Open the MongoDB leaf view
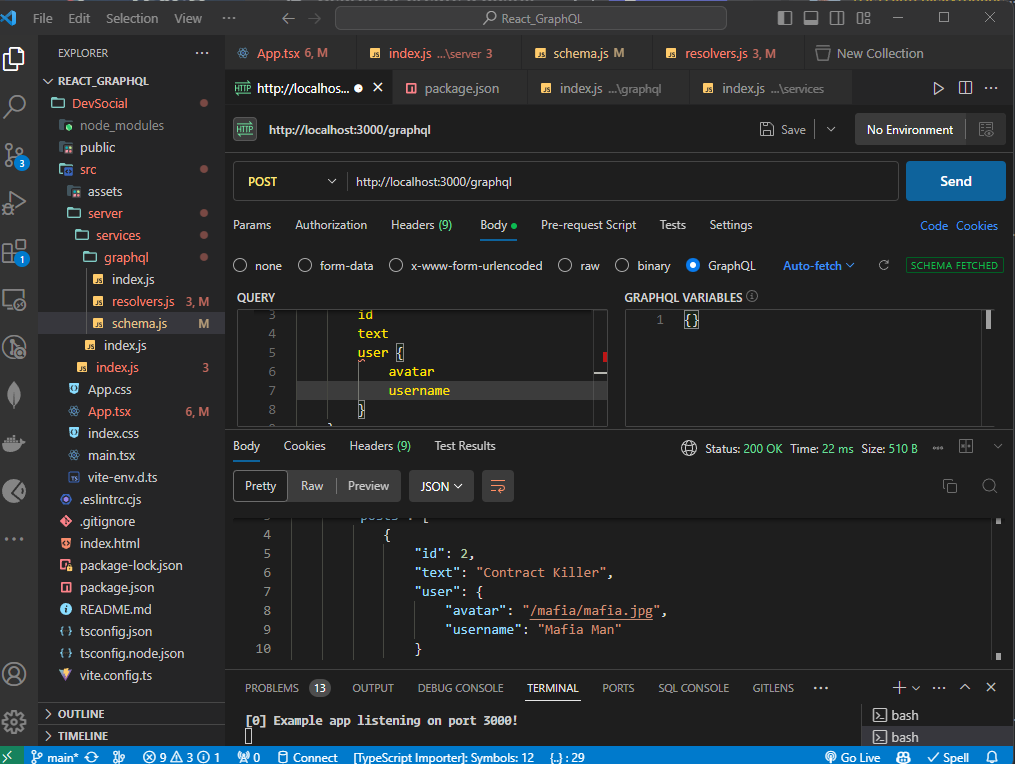Viewport: 1015px width, 764px height. (x=14, y=395)
